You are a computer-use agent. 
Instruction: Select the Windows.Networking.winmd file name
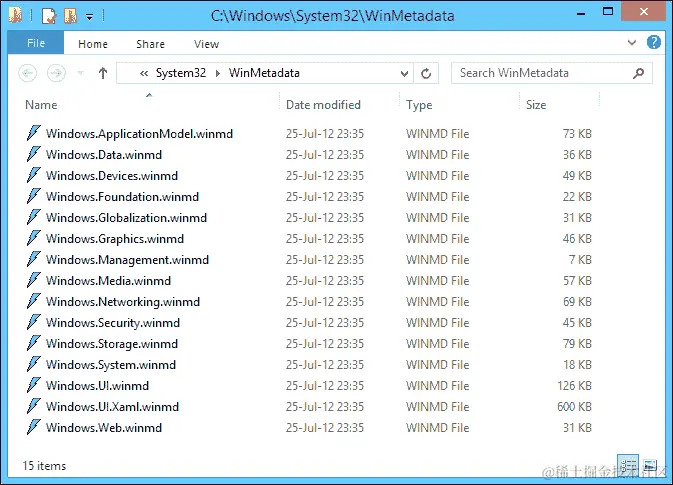pos(123,302)
